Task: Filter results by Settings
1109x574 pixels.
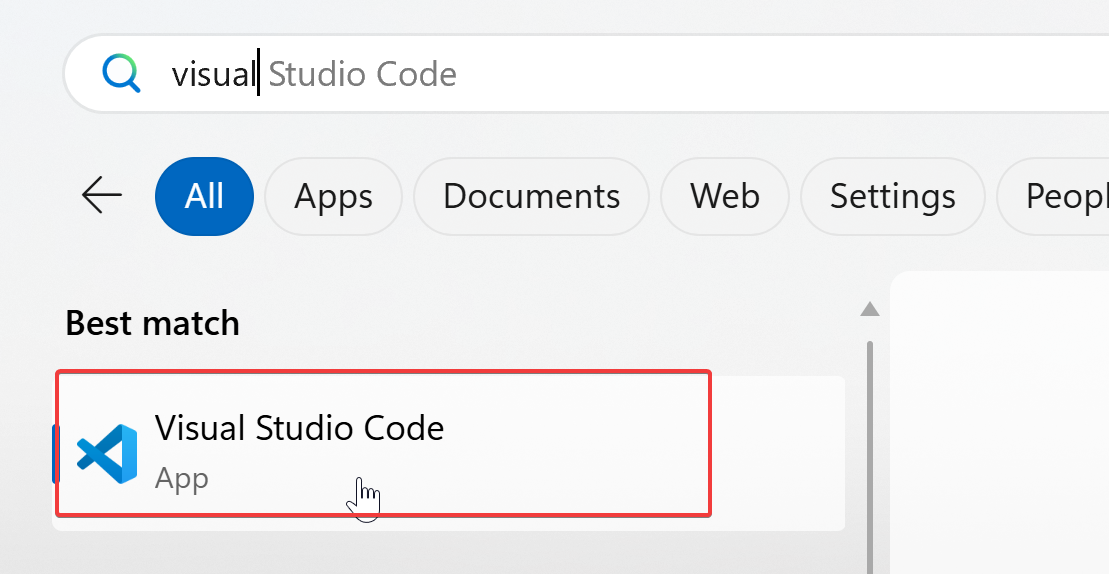Action: (x=892, y=196)
